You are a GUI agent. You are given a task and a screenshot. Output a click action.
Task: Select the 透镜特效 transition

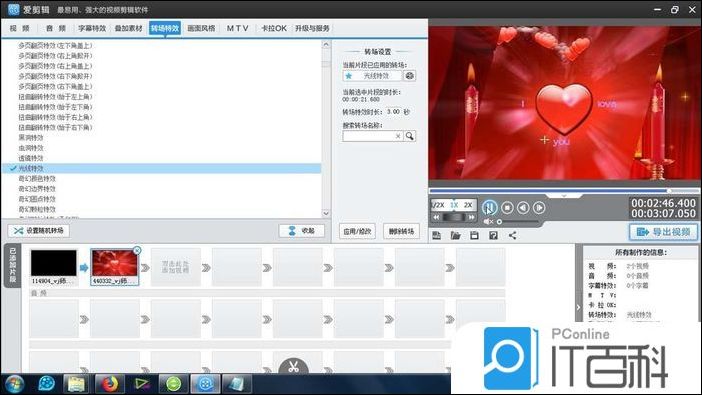31,158
